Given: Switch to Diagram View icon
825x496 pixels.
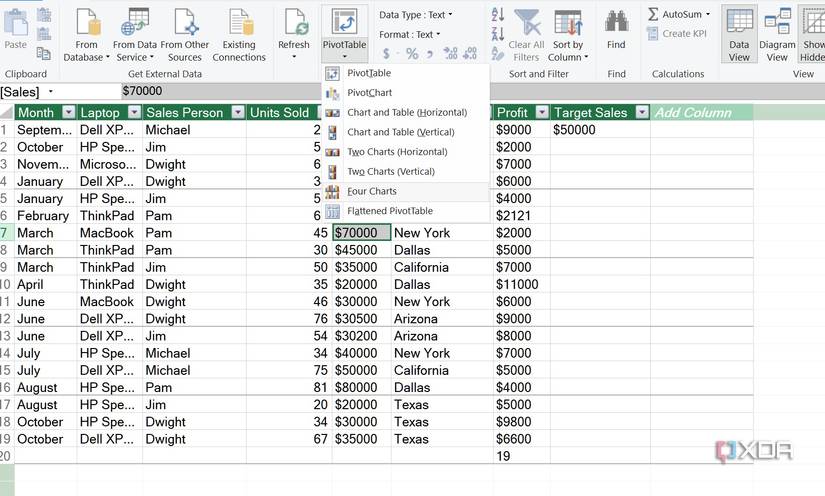Looking at the screenshot, I should pyautogui.click(x=778, y=22).
